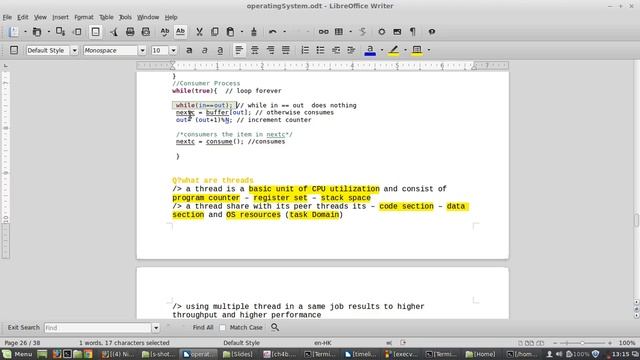The width and height of the screenshot is (640, 360).
Task: Apply the yellow Highlighting color
Action: coord(393,50)
